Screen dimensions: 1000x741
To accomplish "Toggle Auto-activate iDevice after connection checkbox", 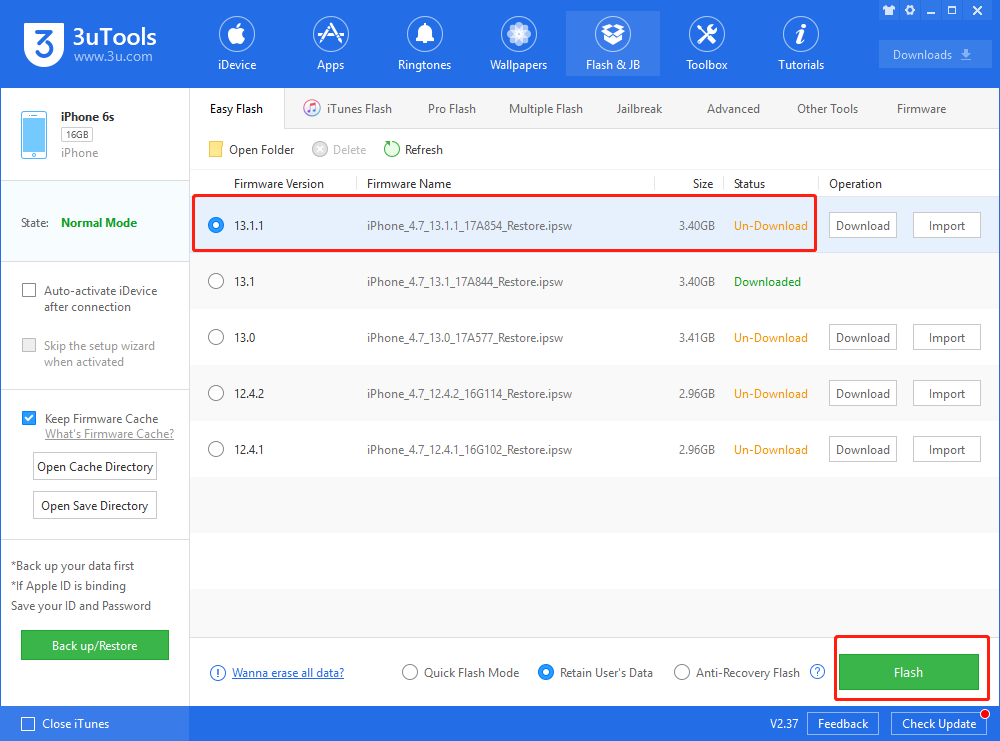I will [29, 290].
